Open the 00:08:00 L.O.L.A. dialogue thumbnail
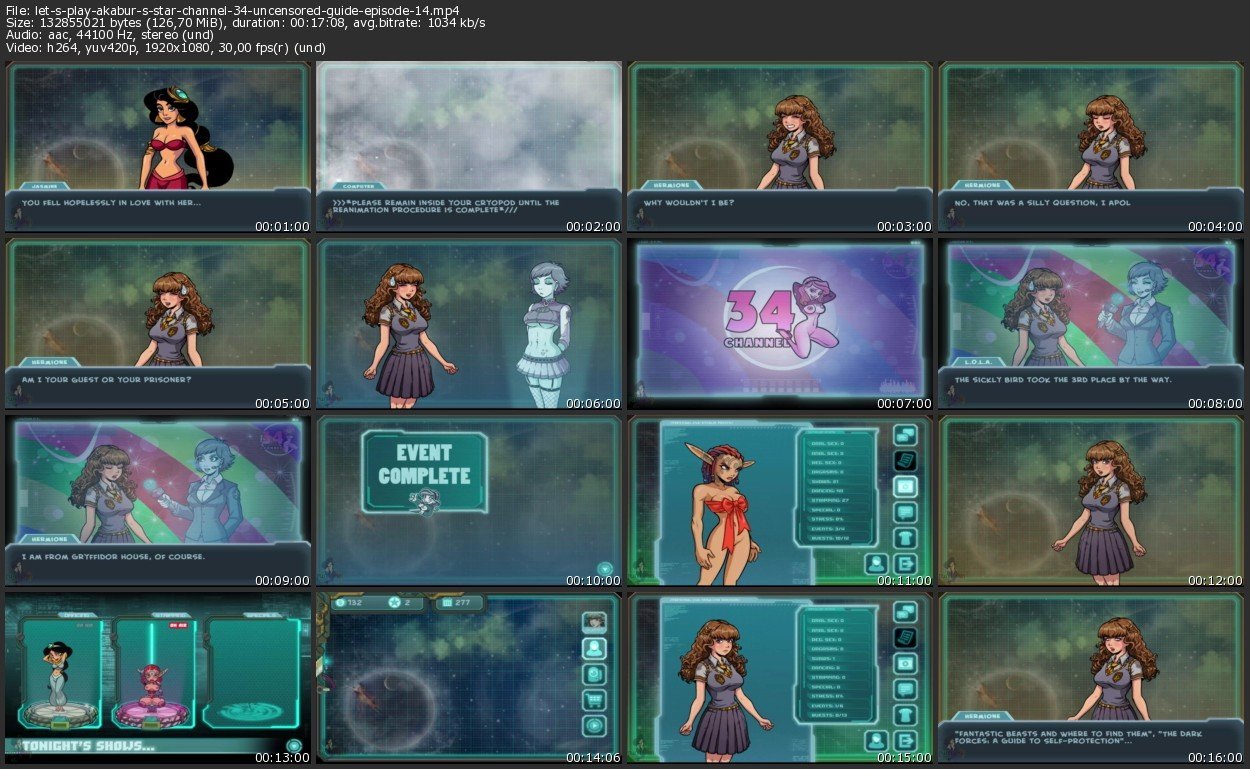Viewport: 1250px width, 769px height. click(1091, 324)
